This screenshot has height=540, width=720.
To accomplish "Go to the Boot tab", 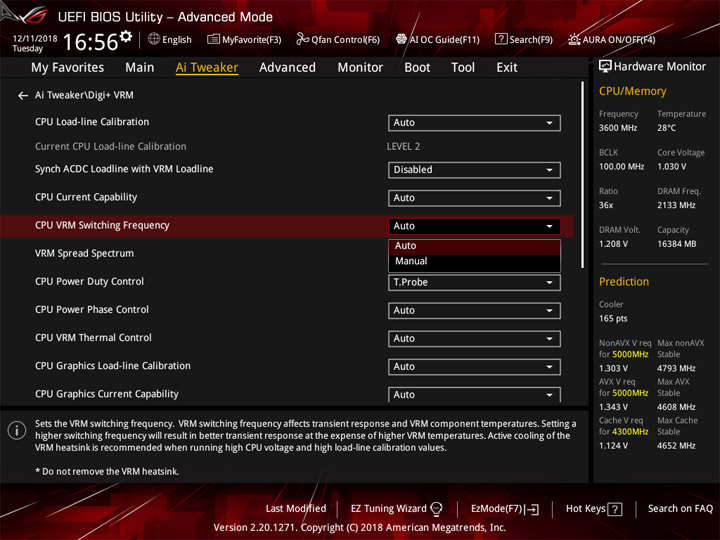I will pyautogui.click(x=417, y=68).
